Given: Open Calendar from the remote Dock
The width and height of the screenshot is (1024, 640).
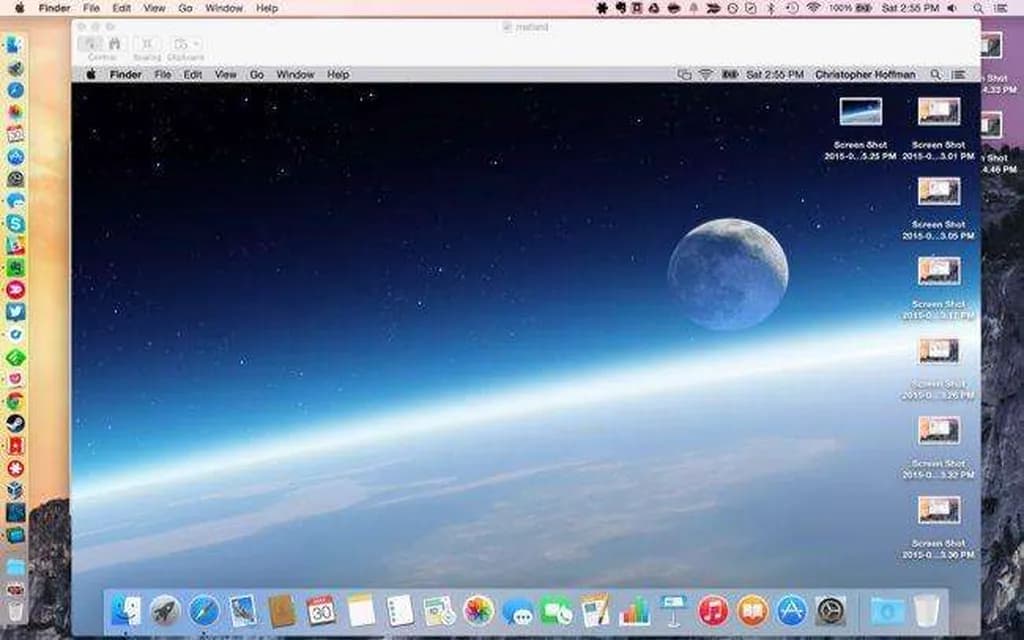Looking at the screenshot, I should coord(321,610).
